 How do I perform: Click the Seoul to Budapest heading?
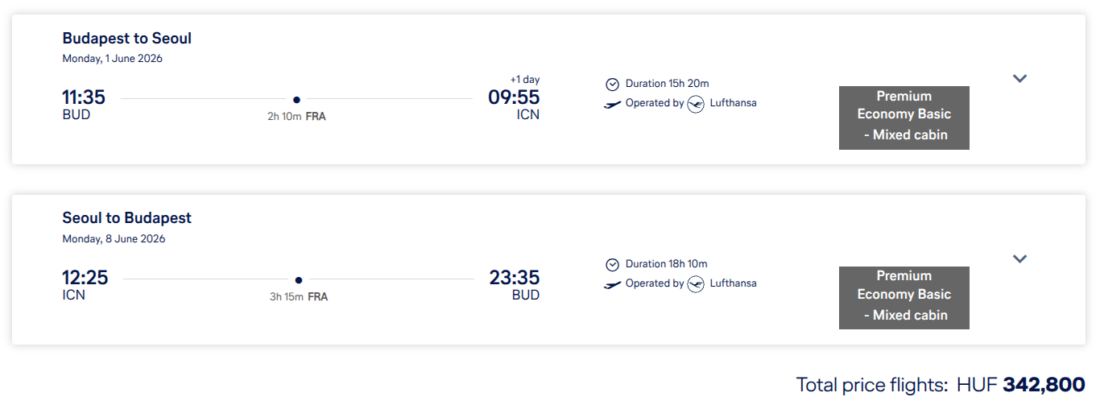click(127, 218)
